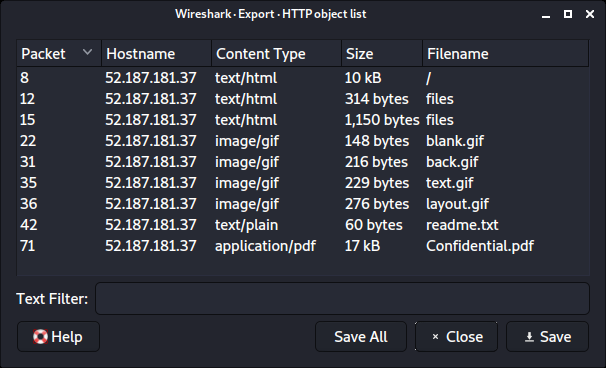The width and height of the screenshot is (606, 368).
Task: Minimize the HTTP object list window
Action: point(546,15)
